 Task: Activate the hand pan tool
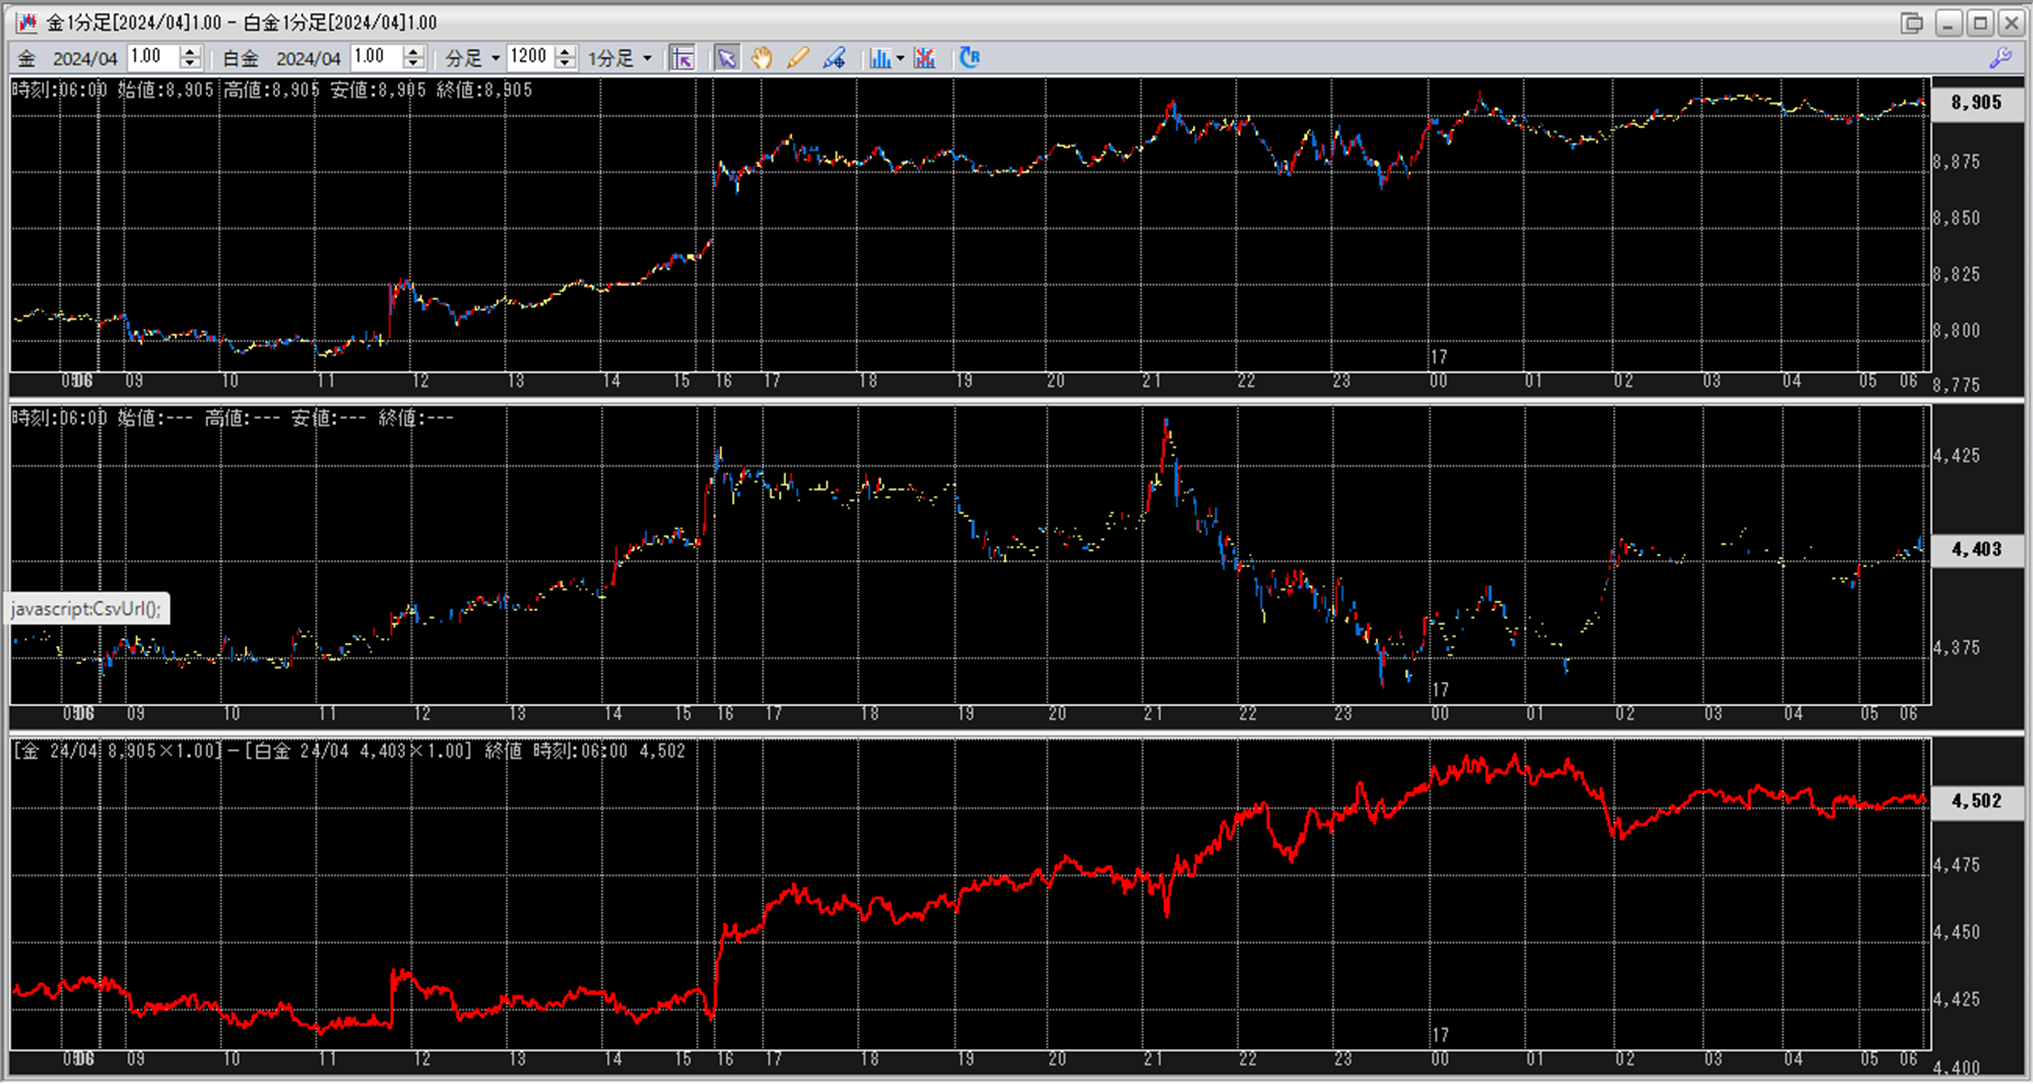pos(762,58)
